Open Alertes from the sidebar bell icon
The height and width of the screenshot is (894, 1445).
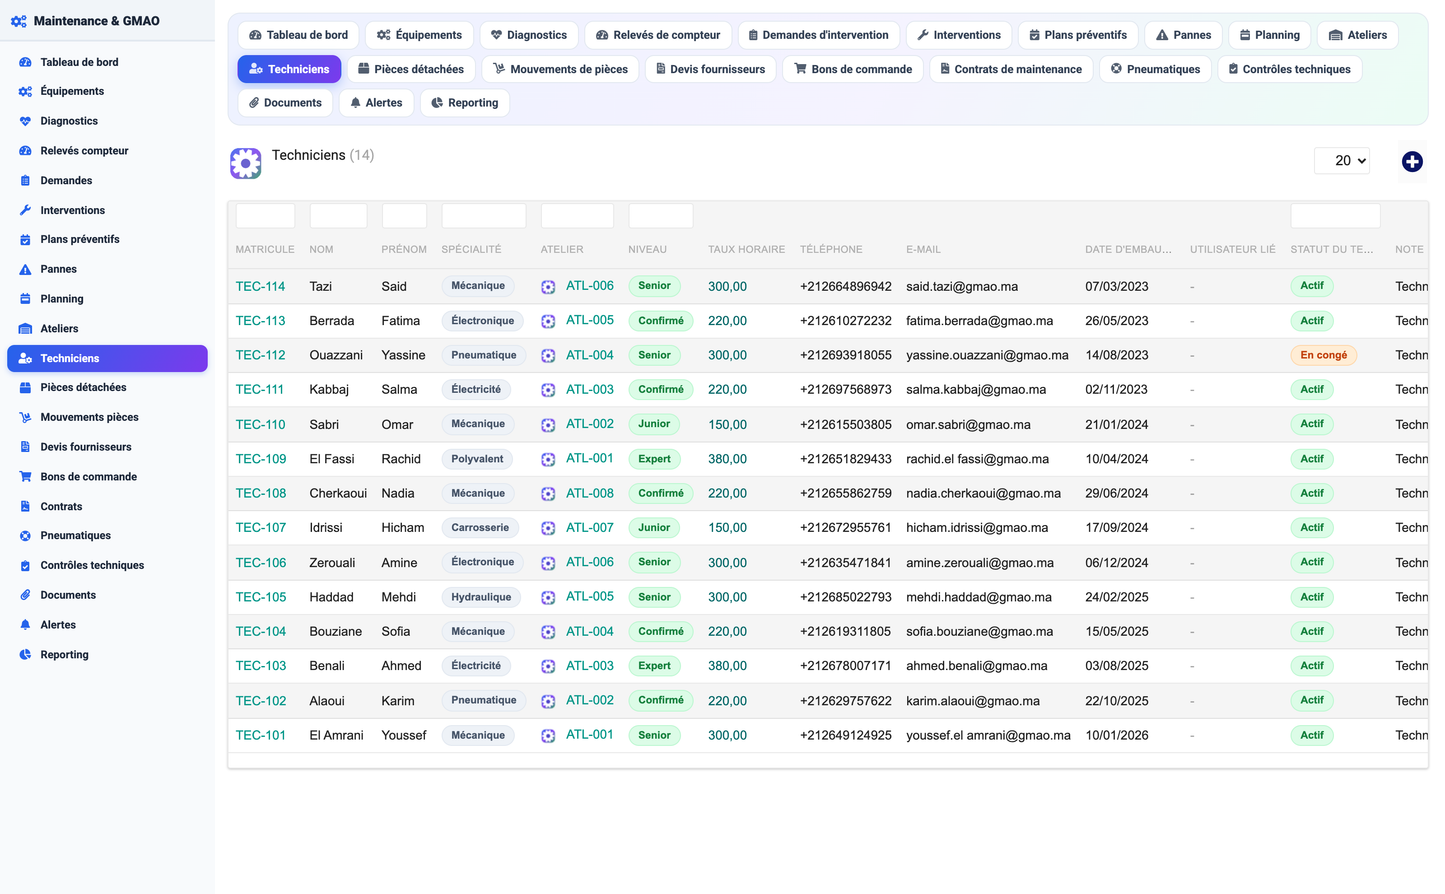click(x=25, y=625)
